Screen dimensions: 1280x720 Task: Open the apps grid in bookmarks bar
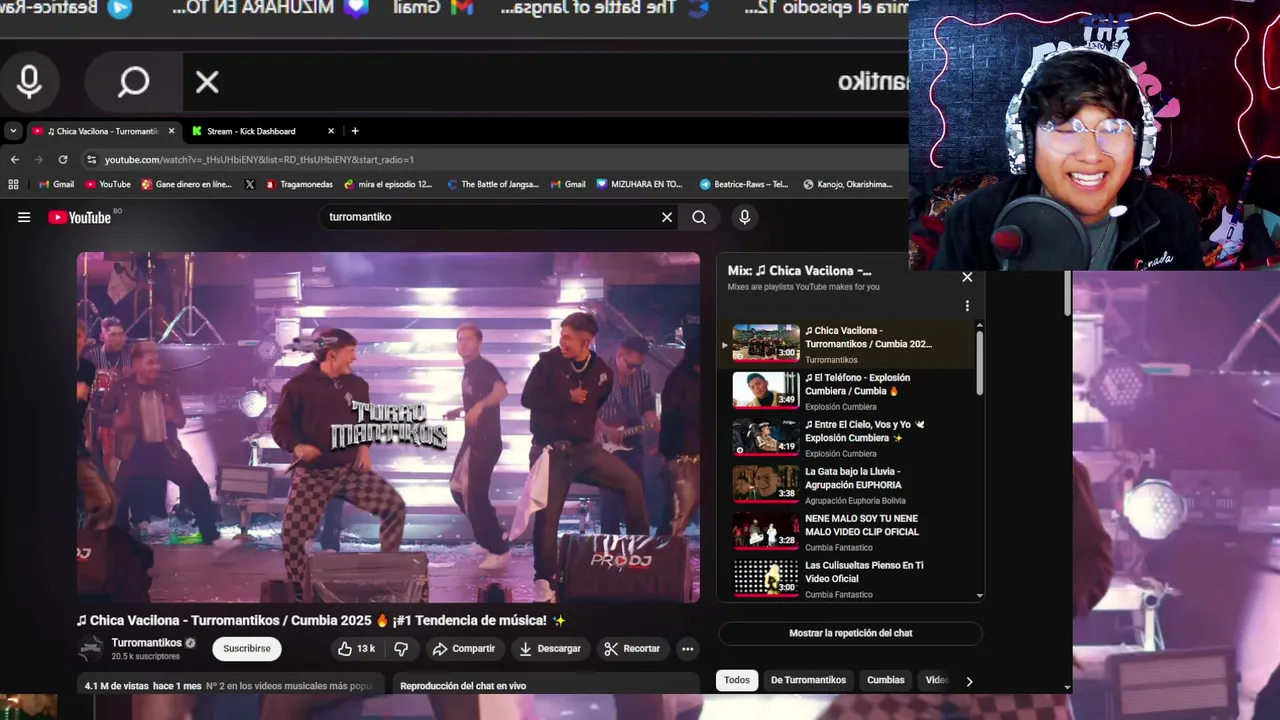(x=13, y=184)
